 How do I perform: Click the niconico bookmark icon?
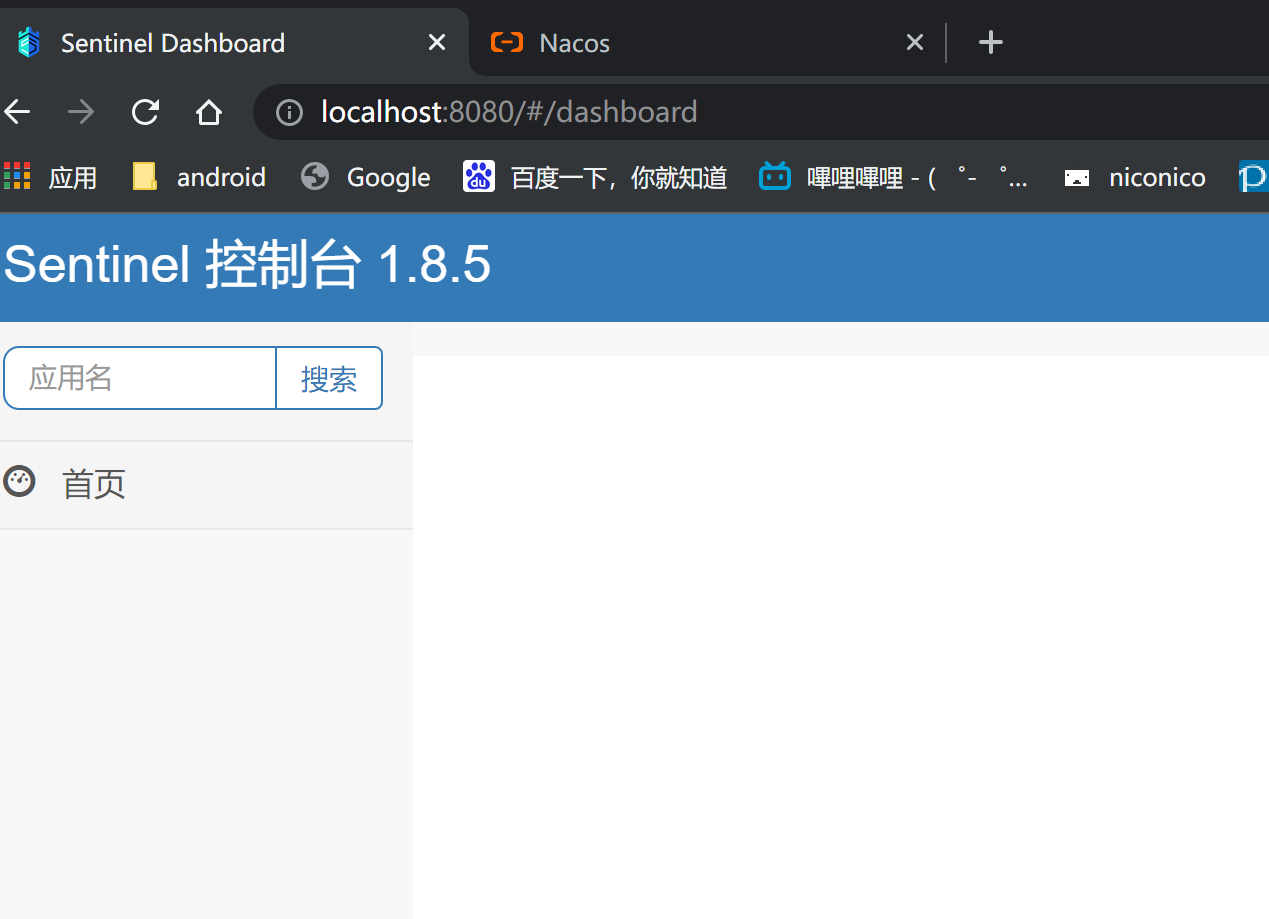tap(1077, 178)
